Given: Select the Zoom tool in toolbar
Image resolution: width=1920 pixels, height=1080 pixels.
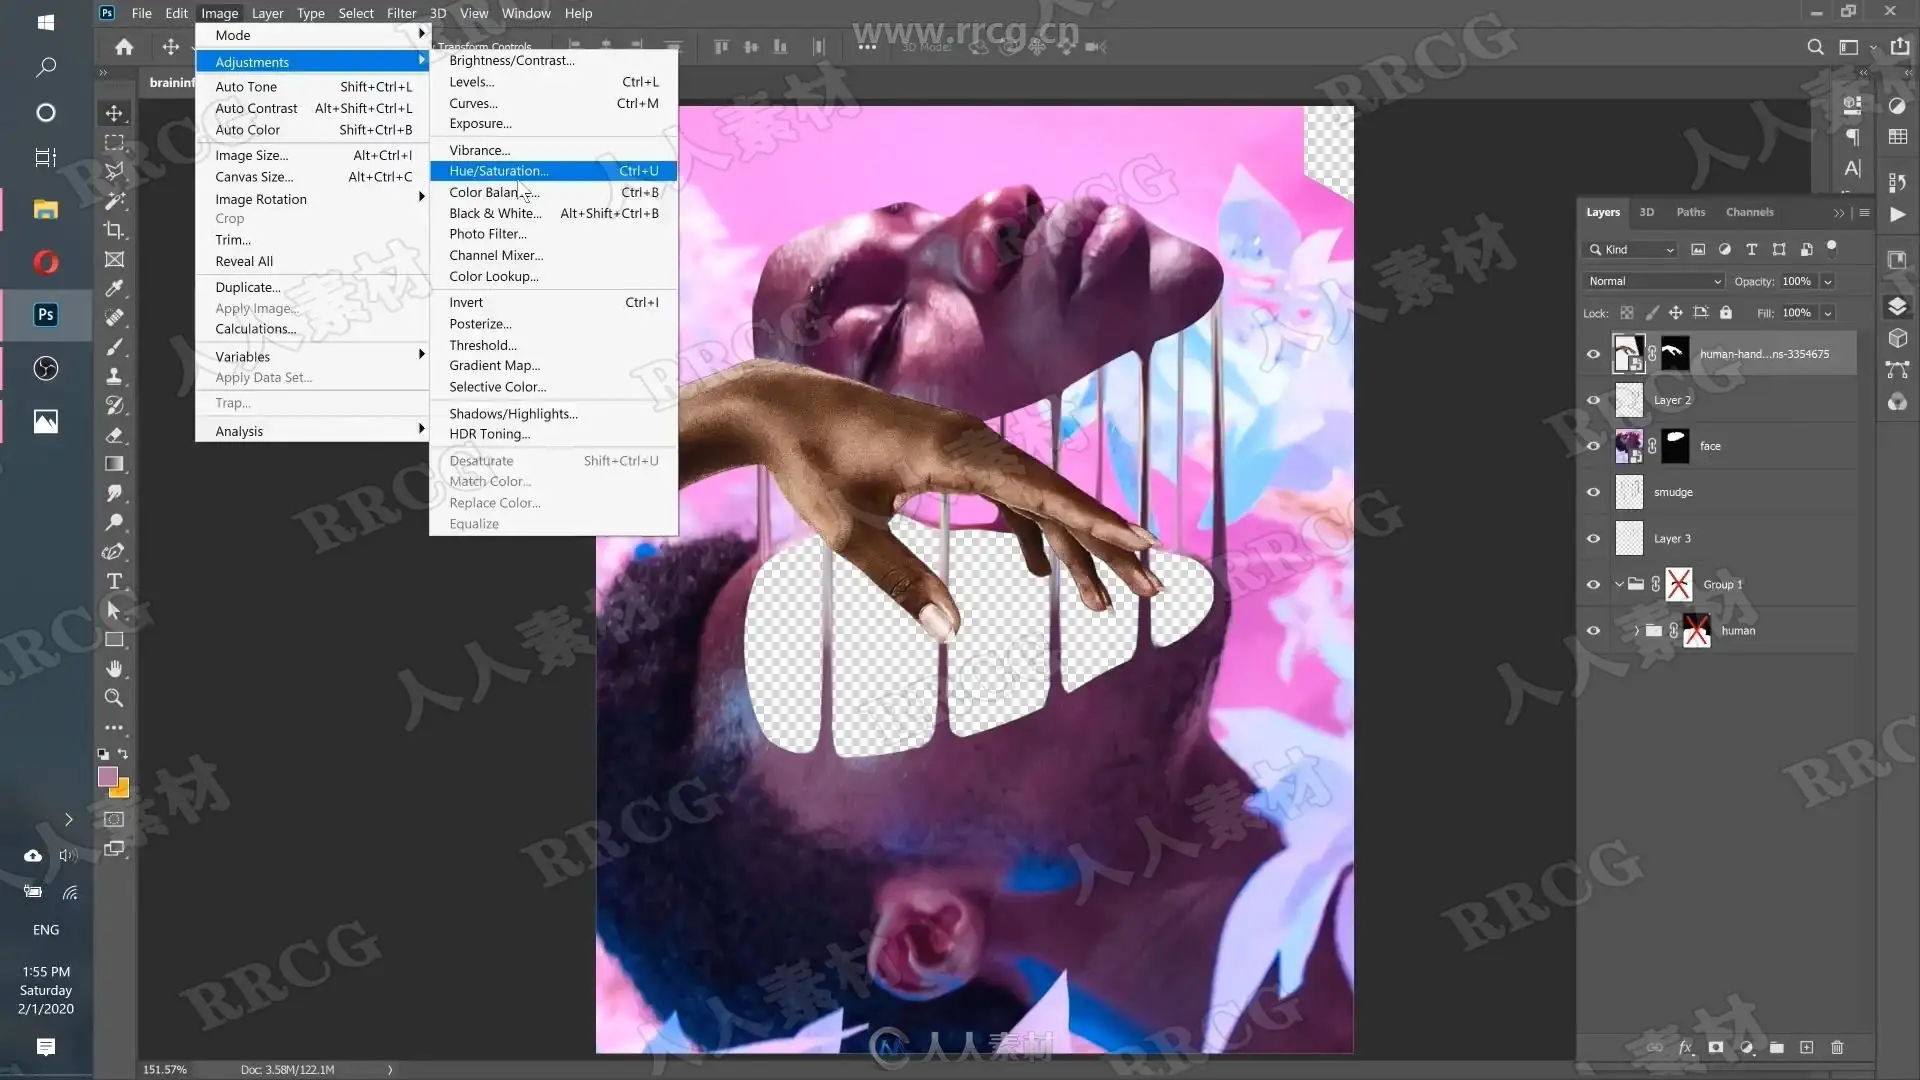Looking at the screenshot, I should [114, 698].
